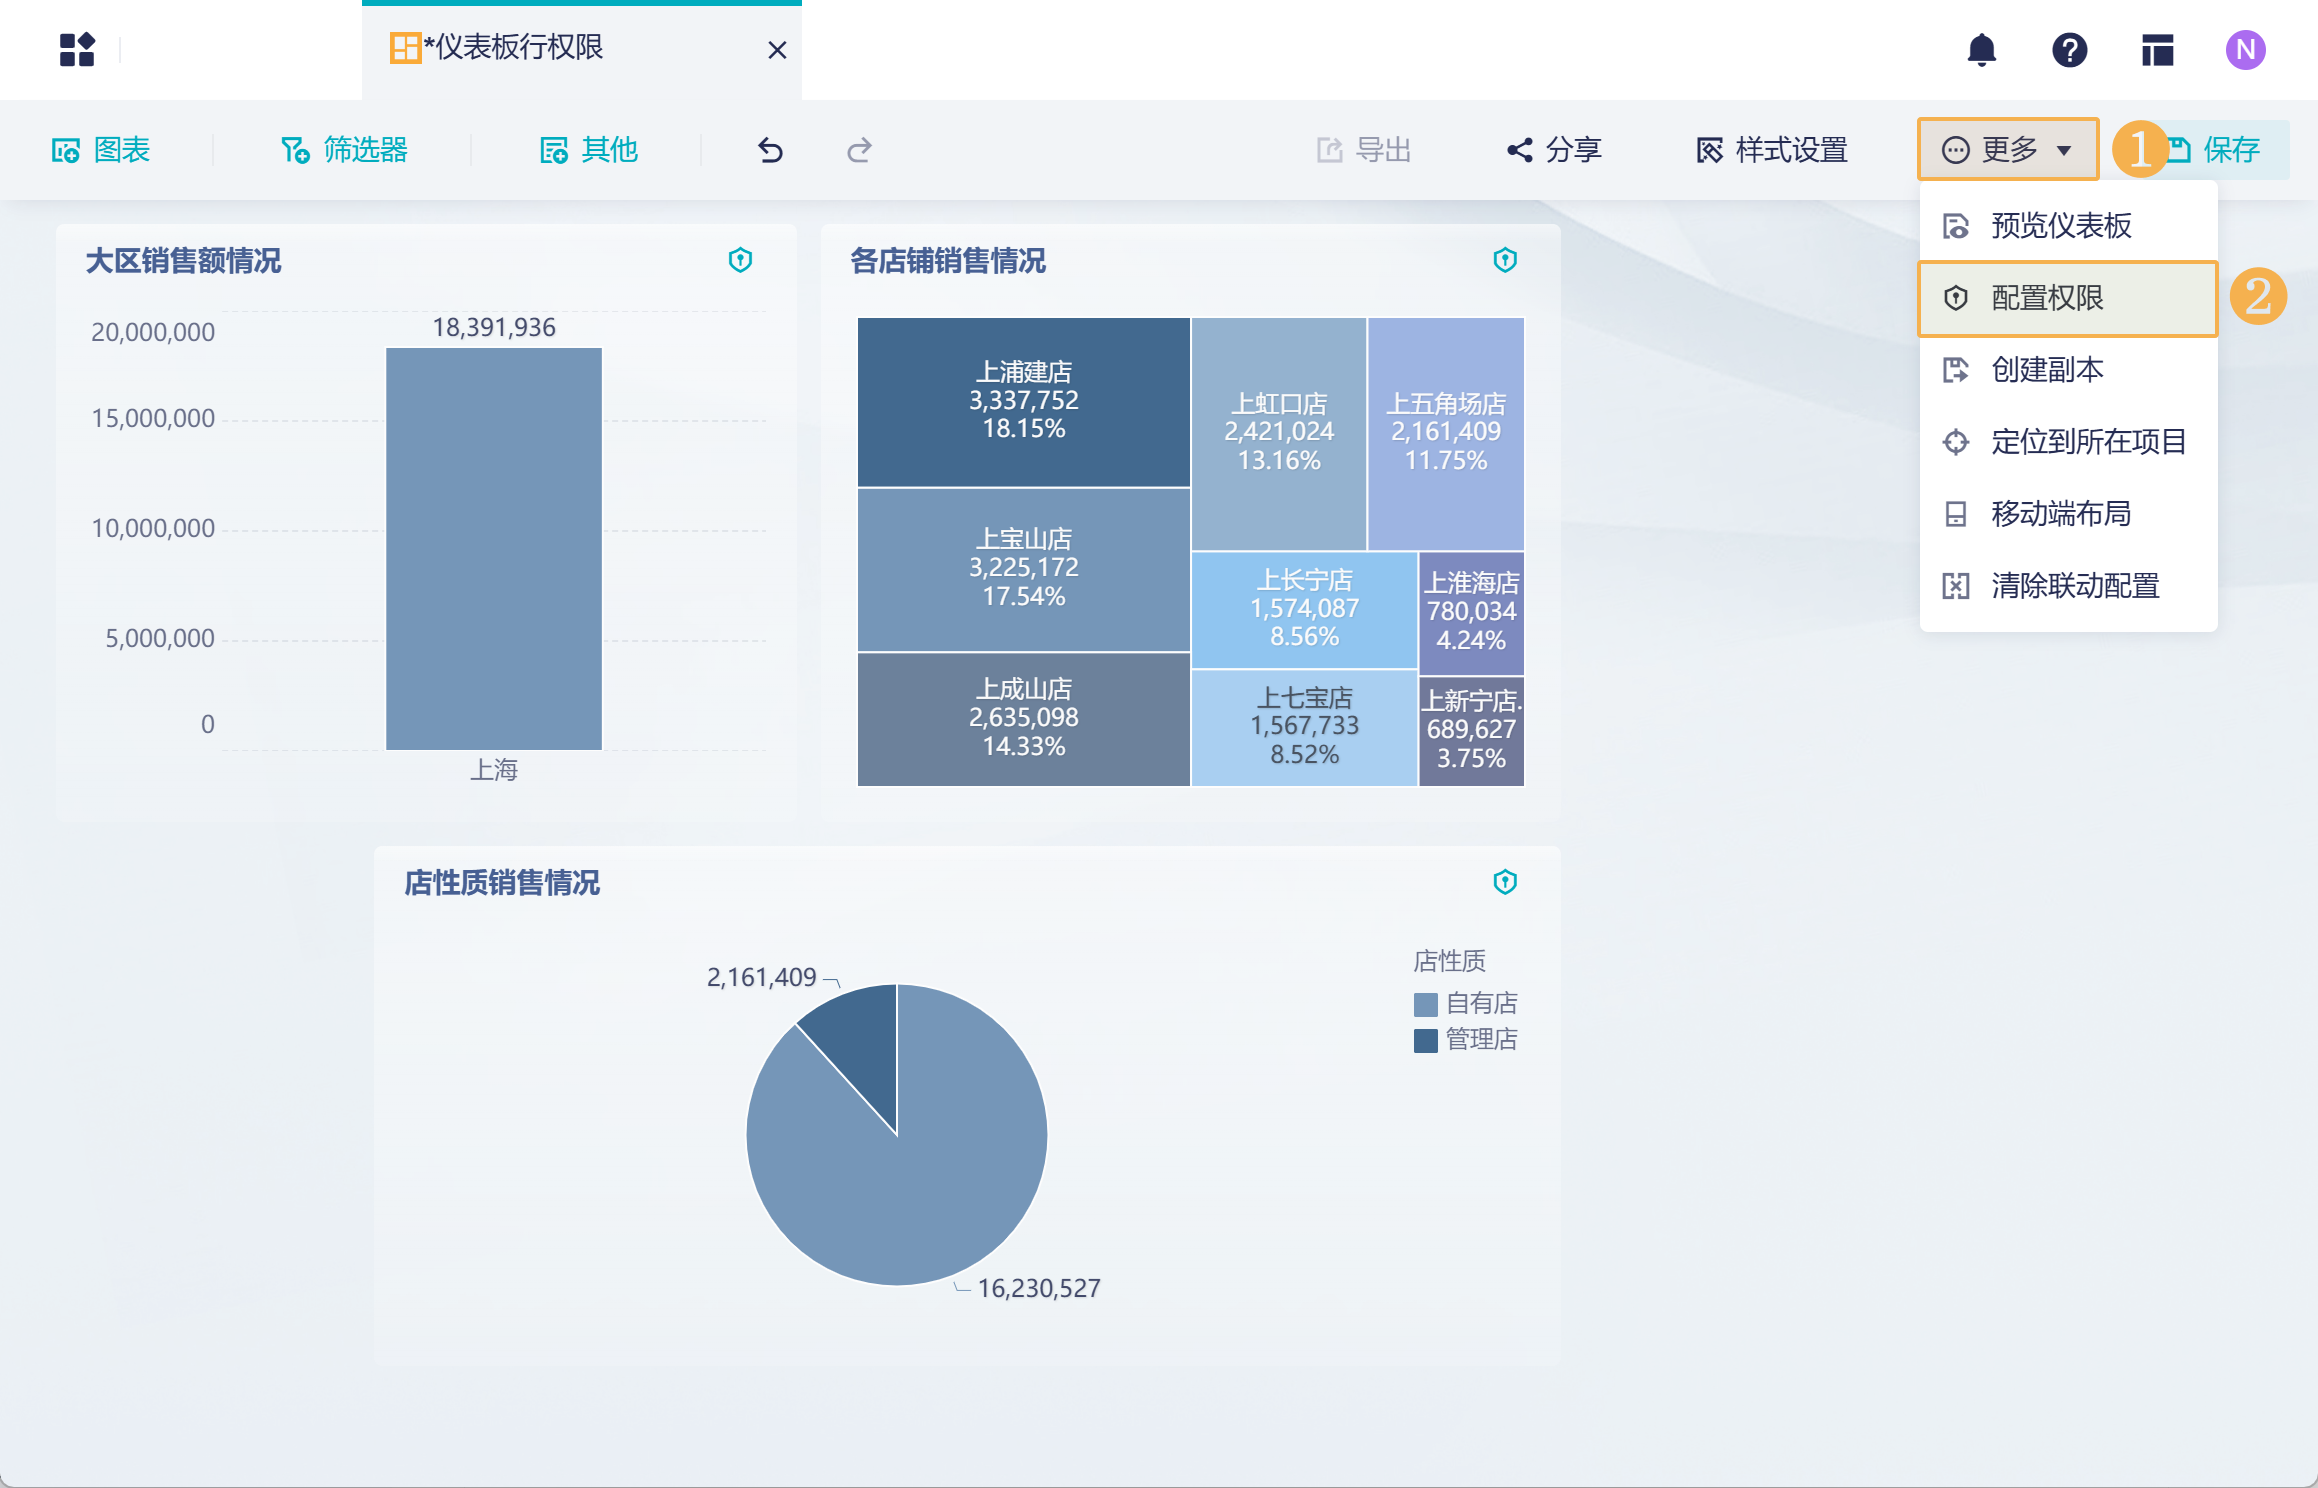Click the 分享 button
The height and width of the screenshot is (1488, 2318).
(x=1555, y=150)
